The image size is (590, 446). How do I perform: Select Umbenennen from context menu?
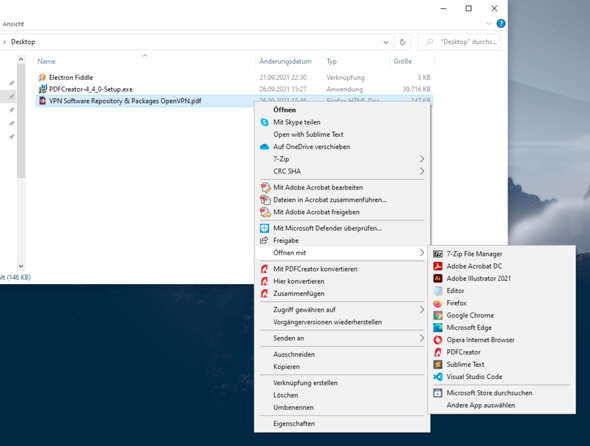pos(293,408)
